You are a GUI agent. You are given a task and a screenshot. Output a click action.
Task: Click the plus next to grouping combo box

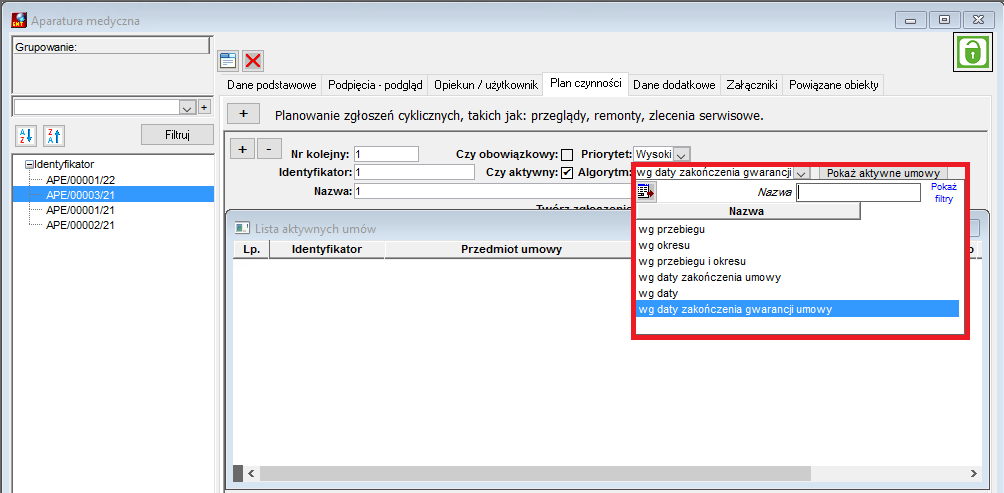tap(204, 107)
